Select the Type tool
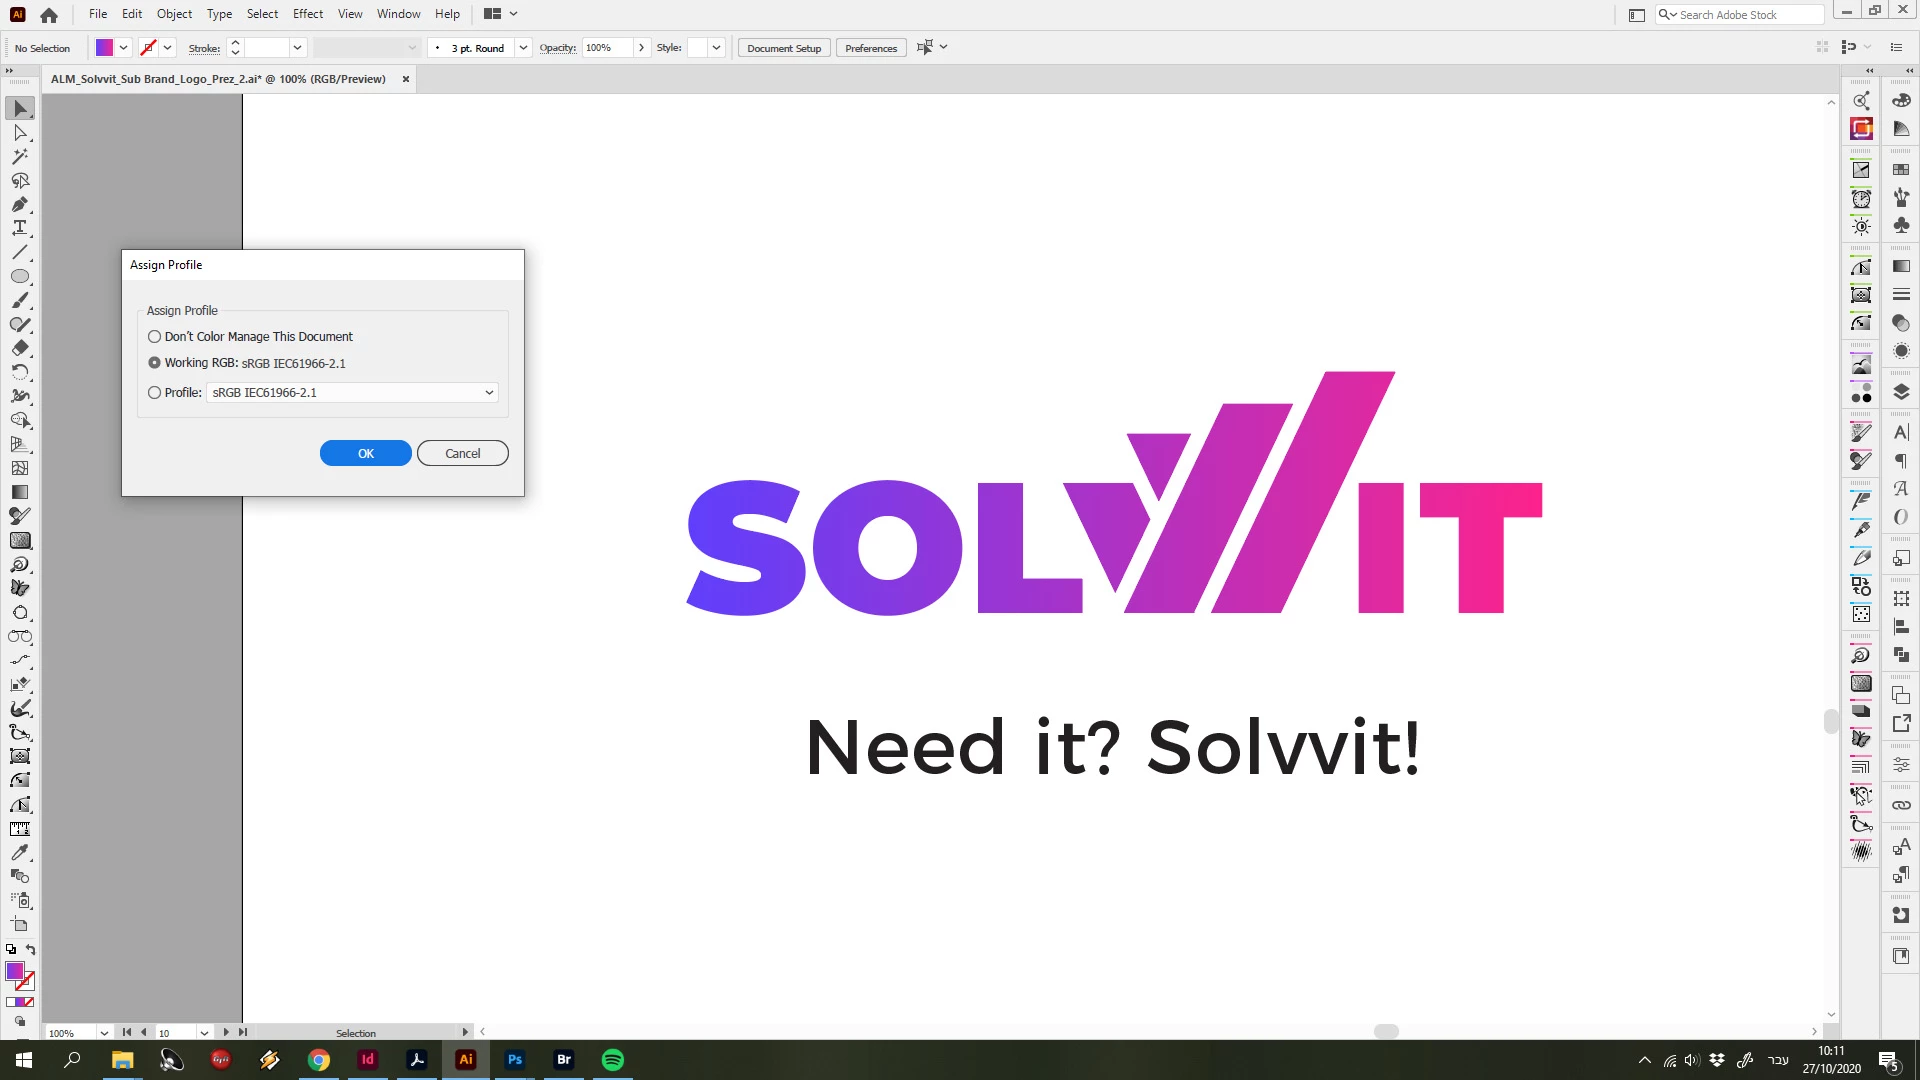 (20, 228)
